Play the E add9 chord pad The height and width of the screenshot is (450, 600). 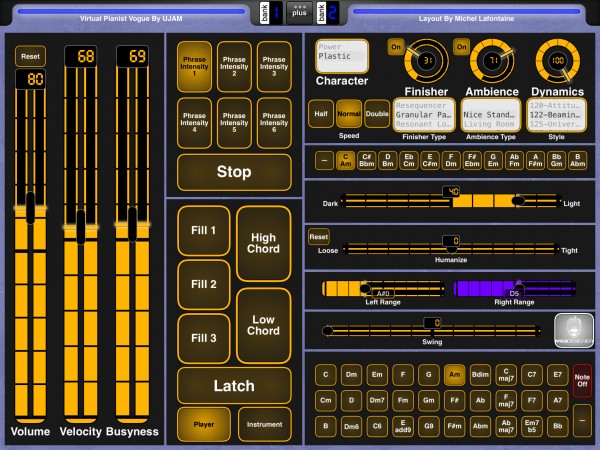pos(403,426)
